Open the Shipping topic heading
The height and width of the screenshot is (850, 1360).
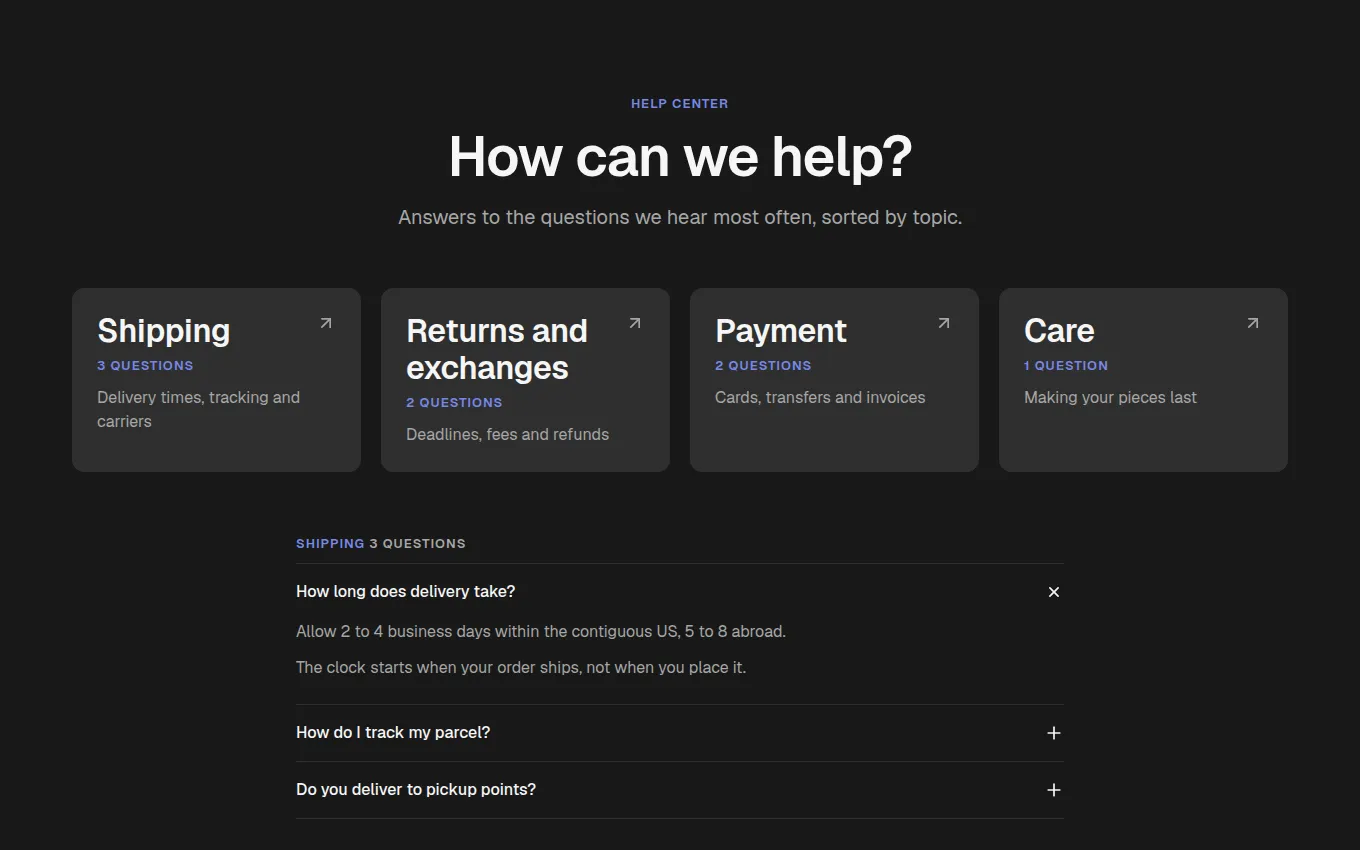click(164, 331)
